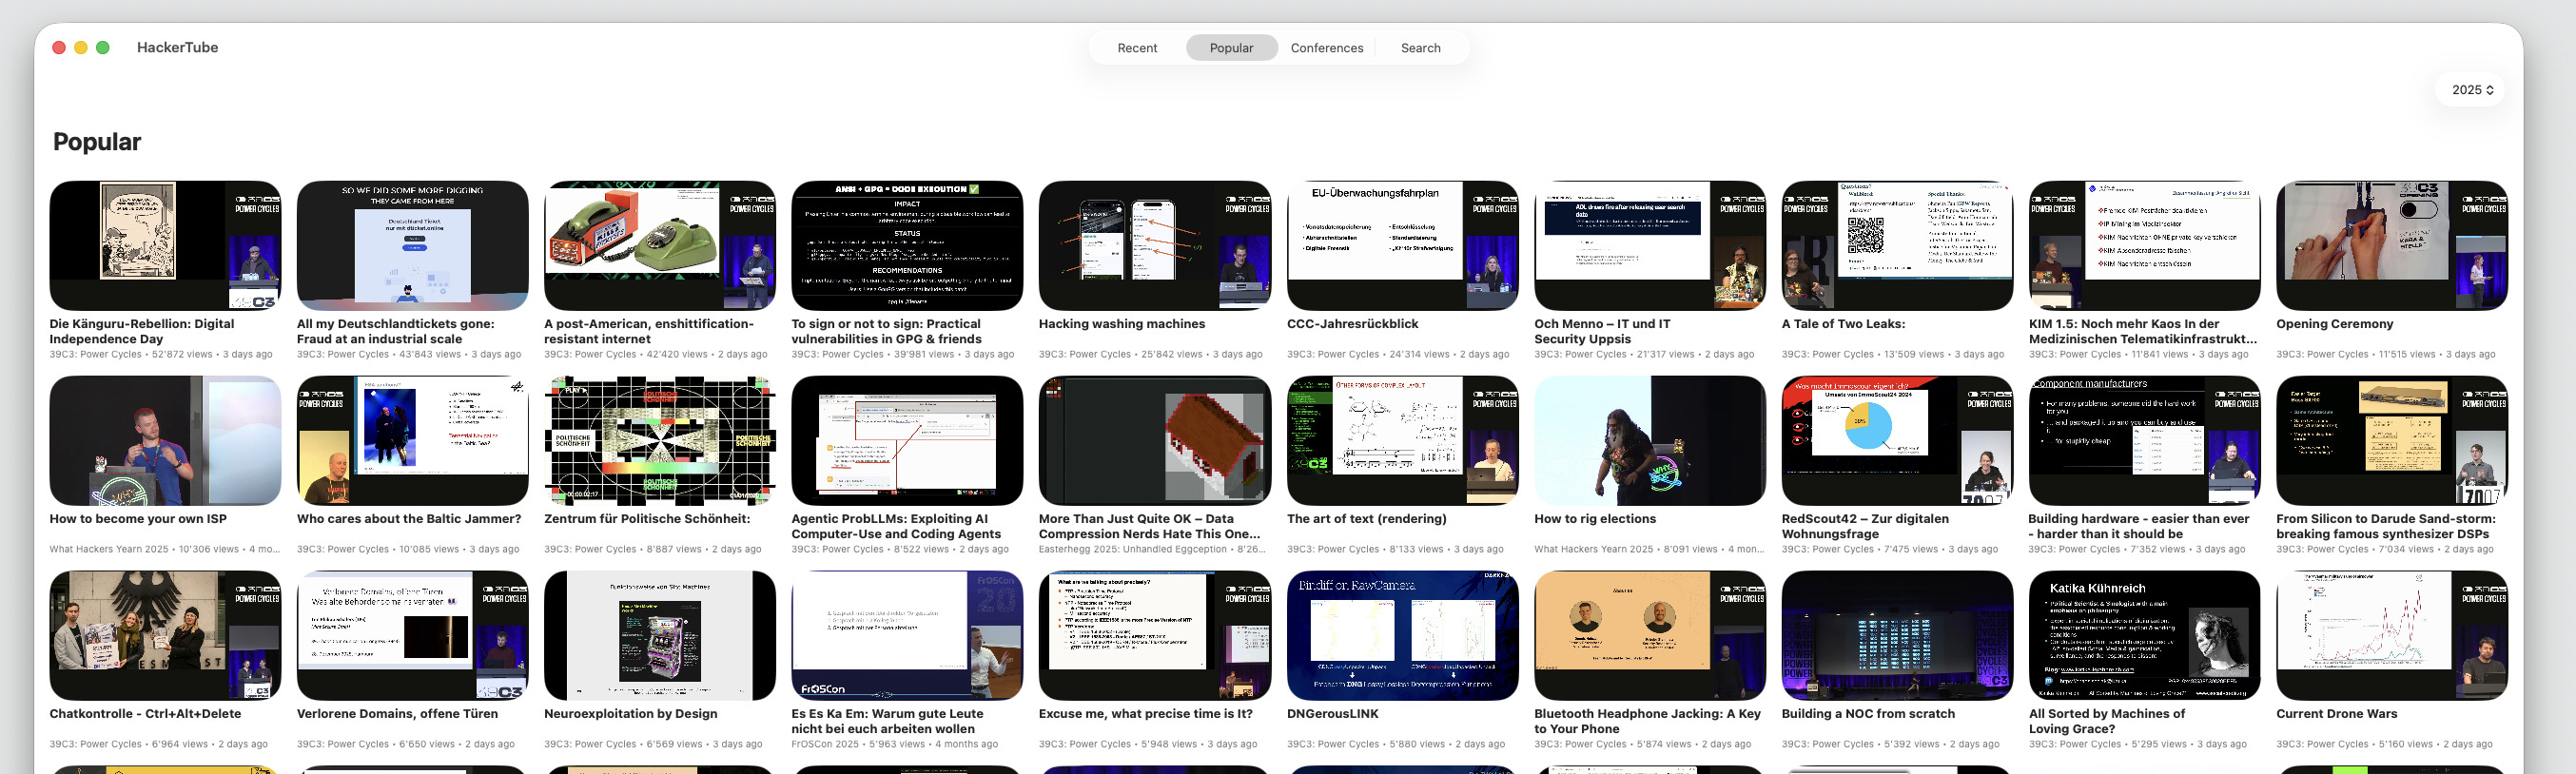Click the '43'843 views' metadata line
Image resolution: width=2576 pixels, height=774 pixels.
tap(409, 354)
